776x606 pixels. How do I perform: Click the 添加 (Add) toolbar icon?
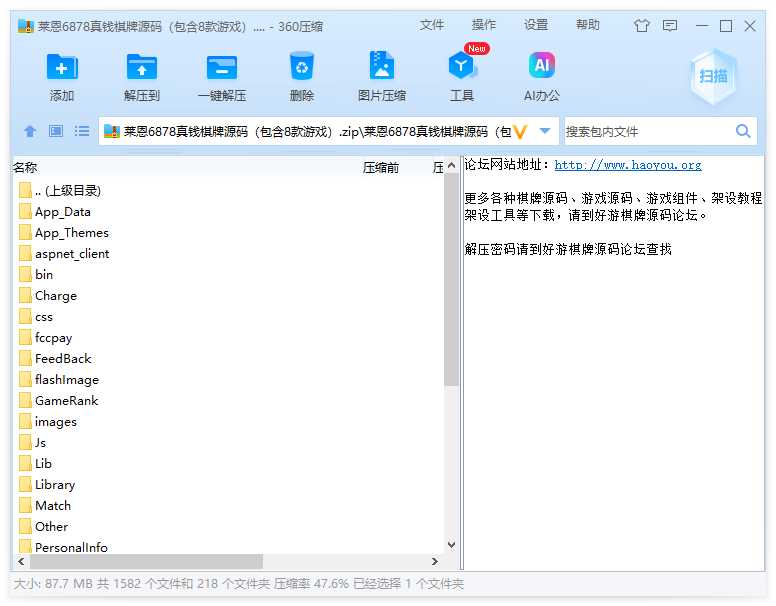tap(62, 67)
